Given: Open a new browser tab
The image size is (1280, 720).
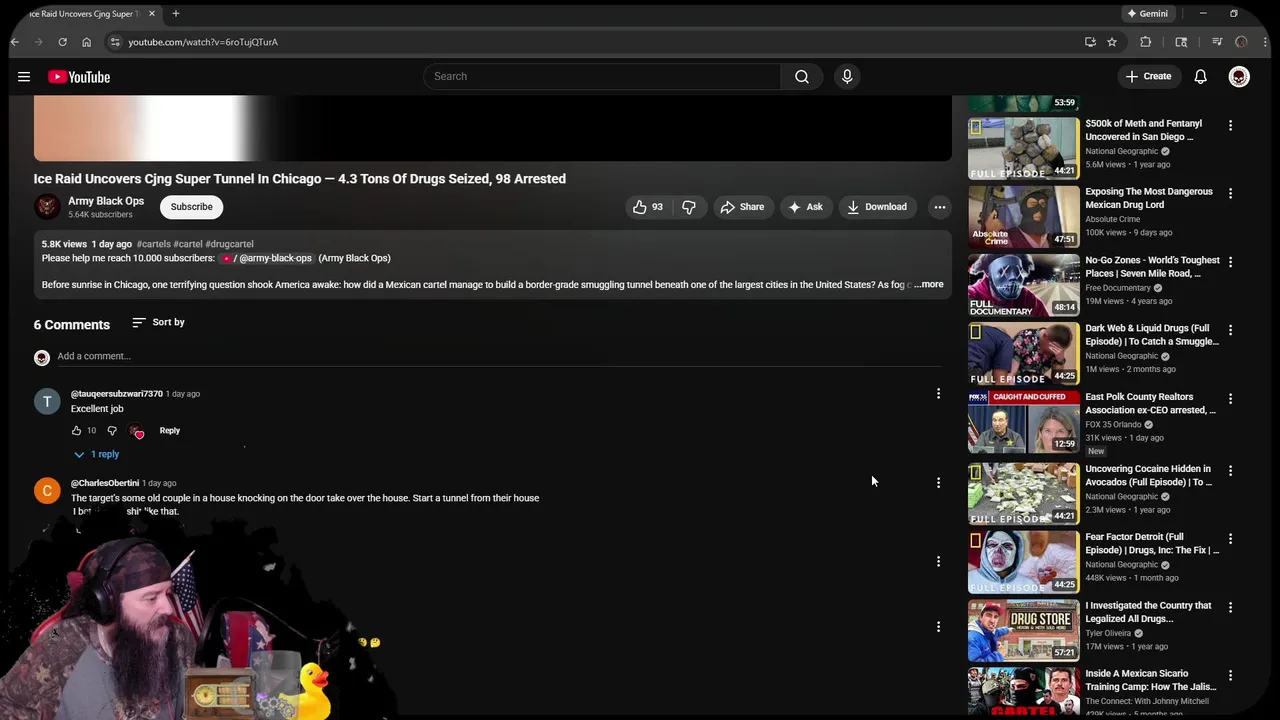Looking at the screenshot, I should click(175, 14).
